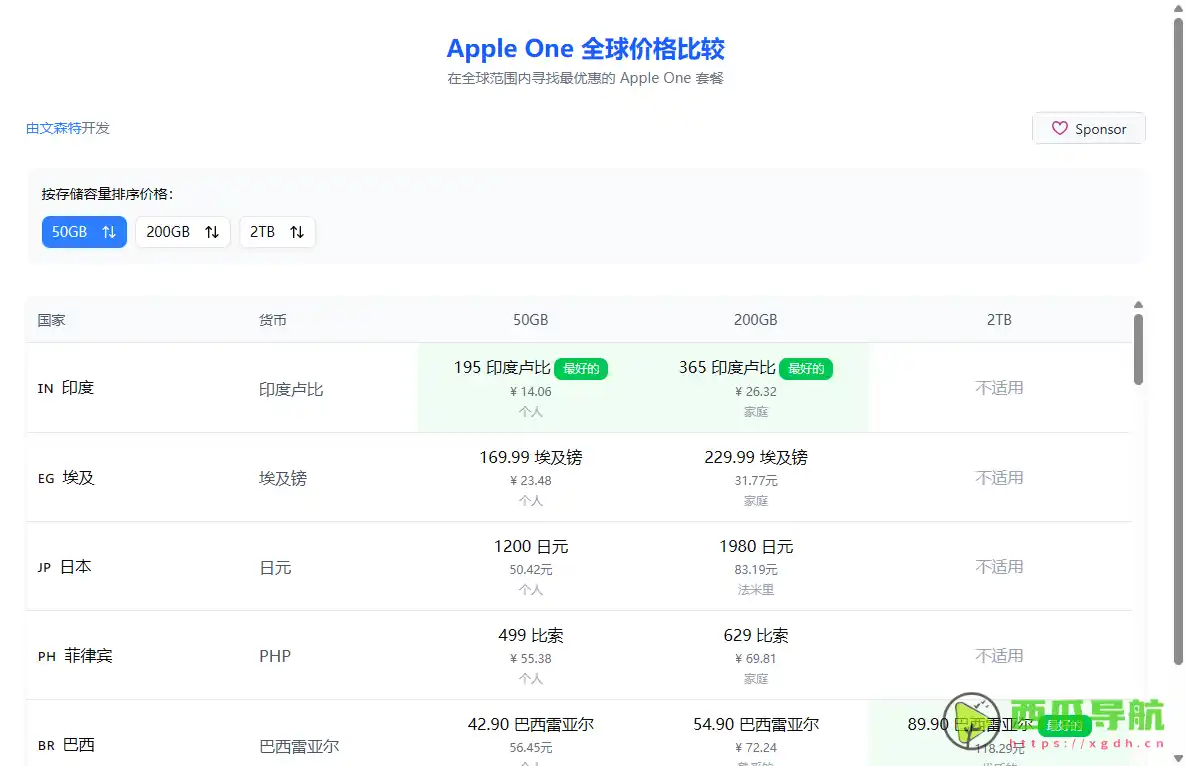
Task: Click the 195 印度卢比 price
Action: coord(501,367)
